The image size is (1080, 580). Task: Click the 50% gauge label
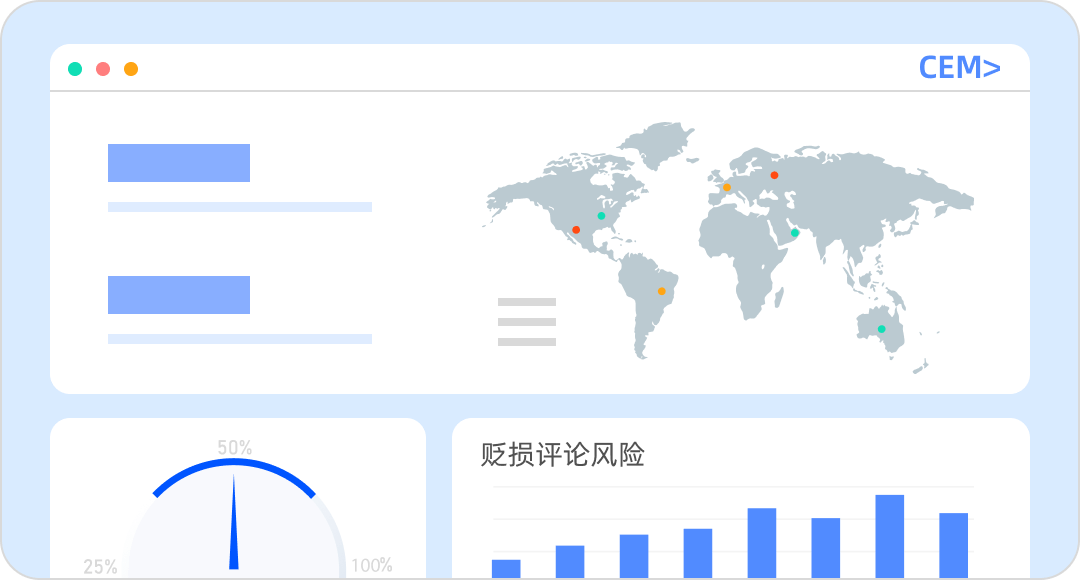coord(235,448)
